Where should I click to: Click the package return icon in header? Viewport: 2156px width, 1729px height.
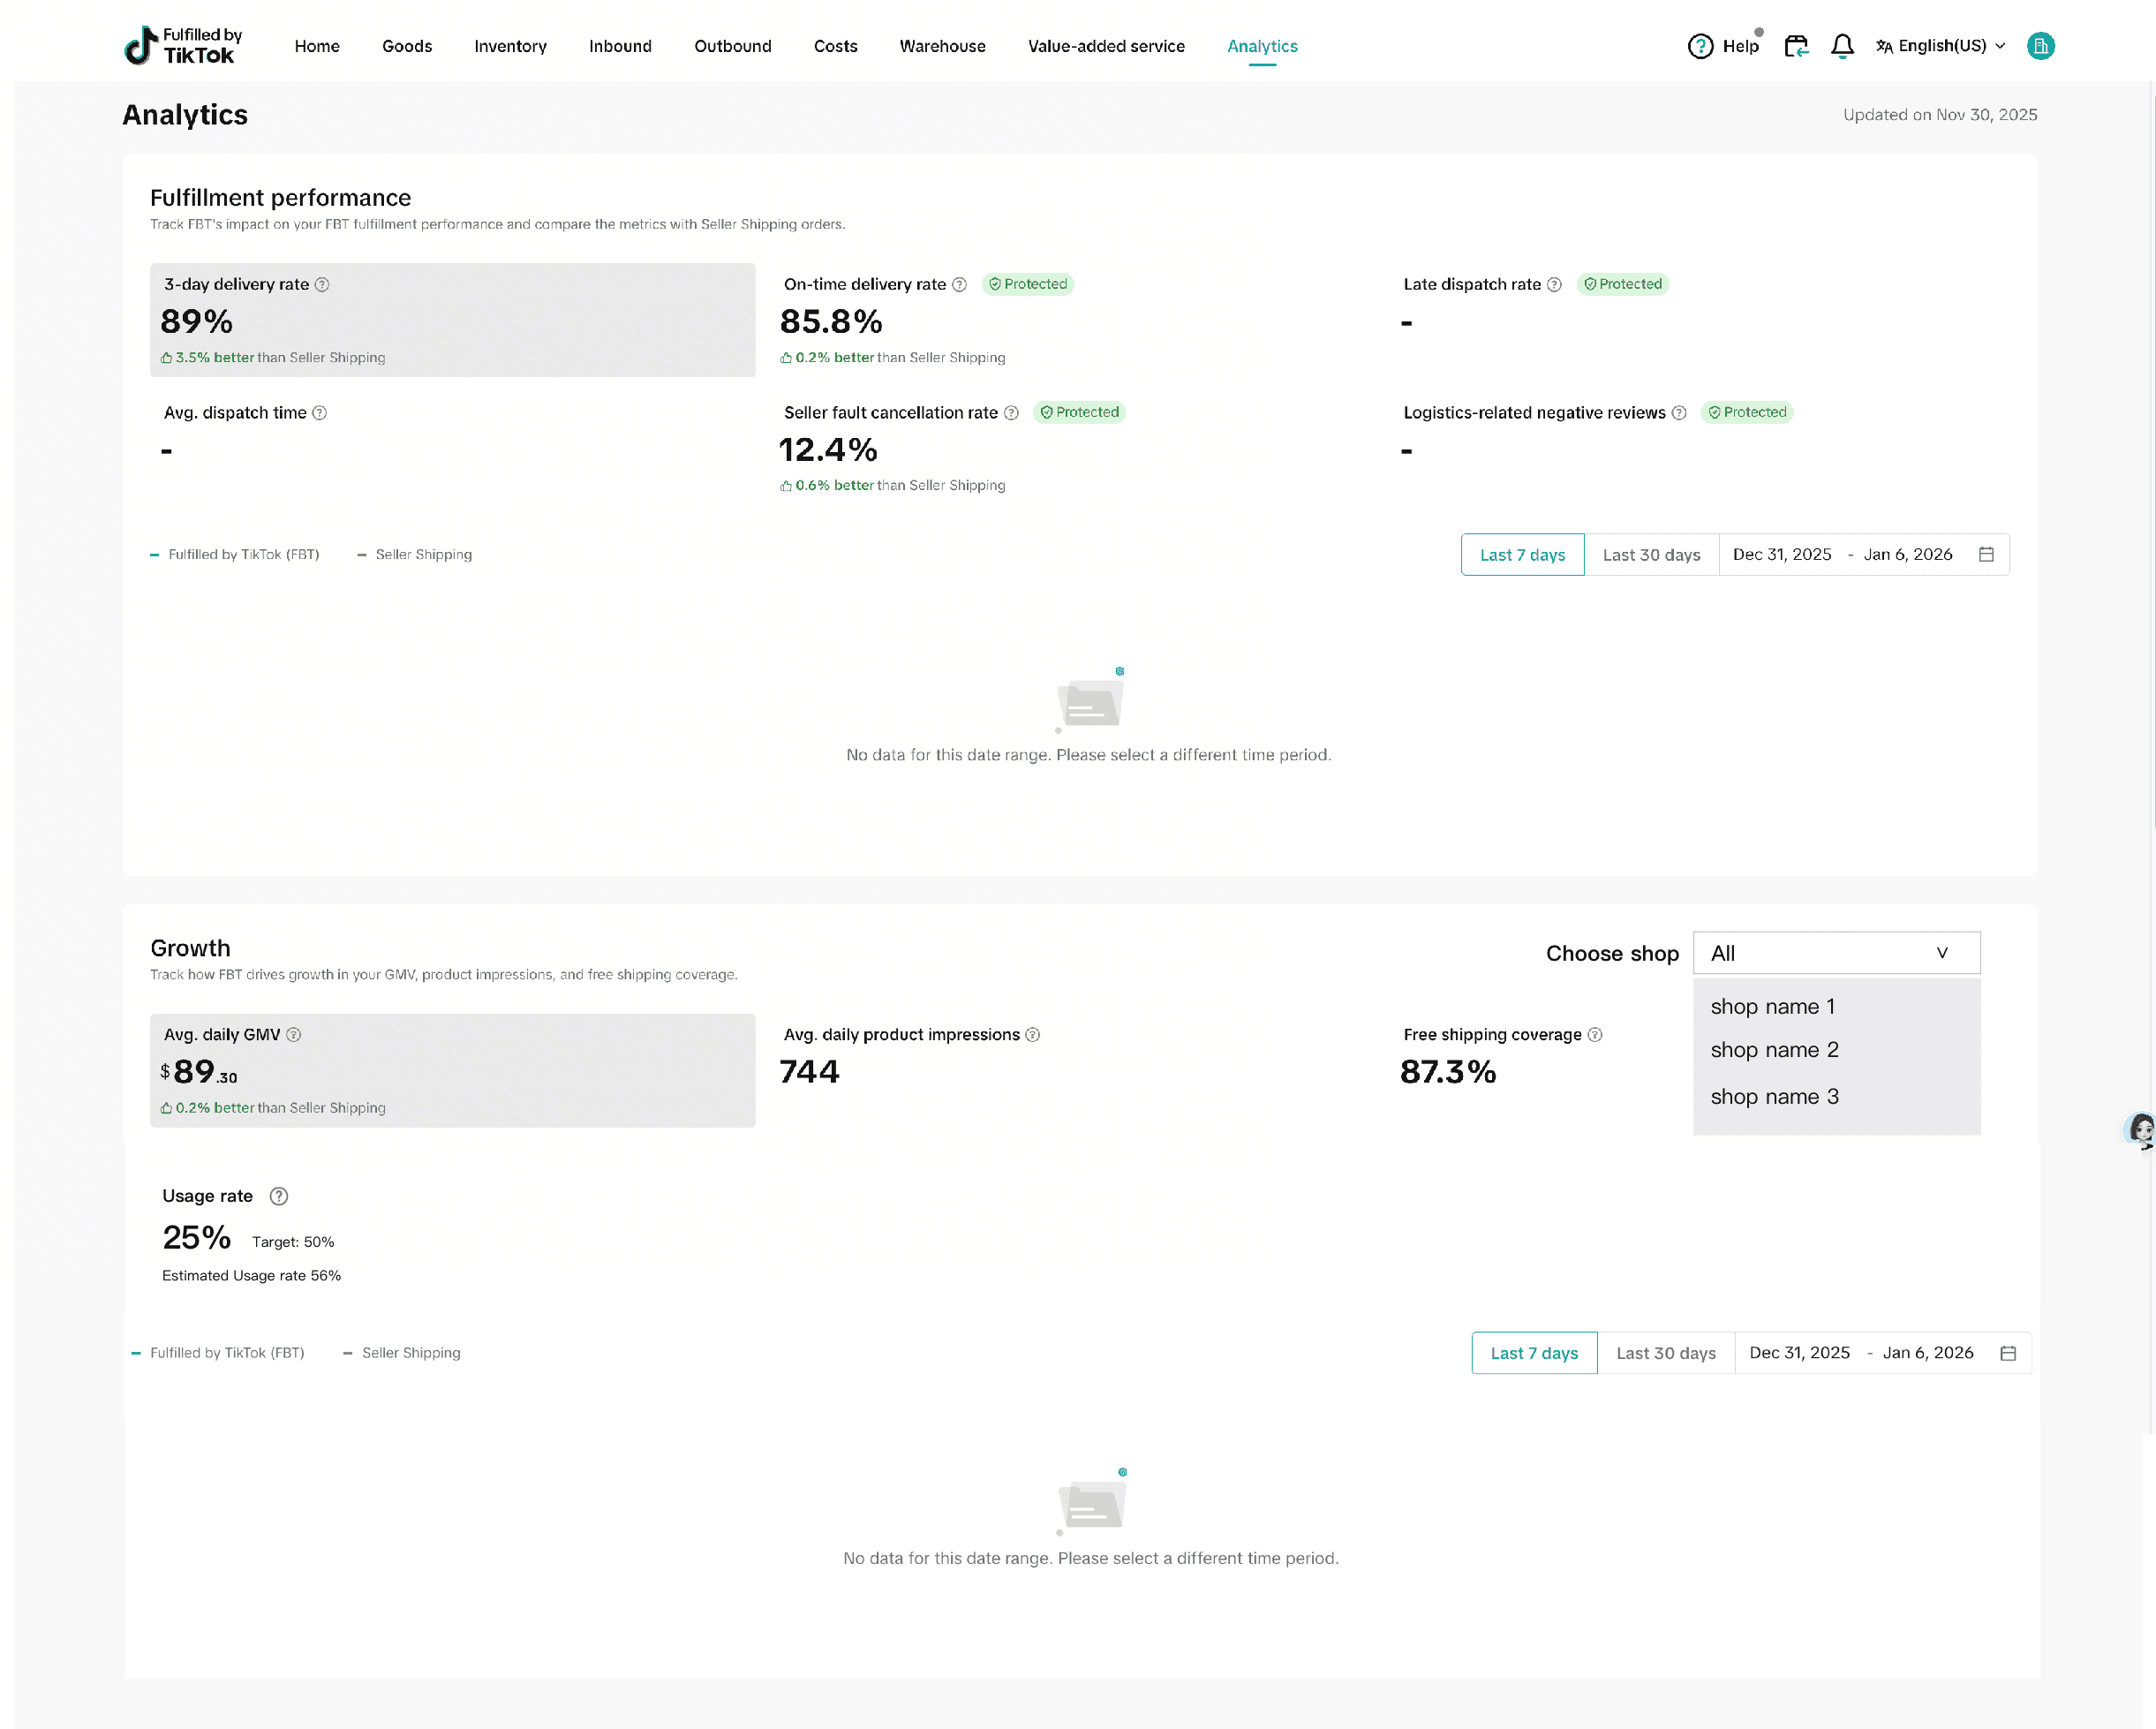1796,46
